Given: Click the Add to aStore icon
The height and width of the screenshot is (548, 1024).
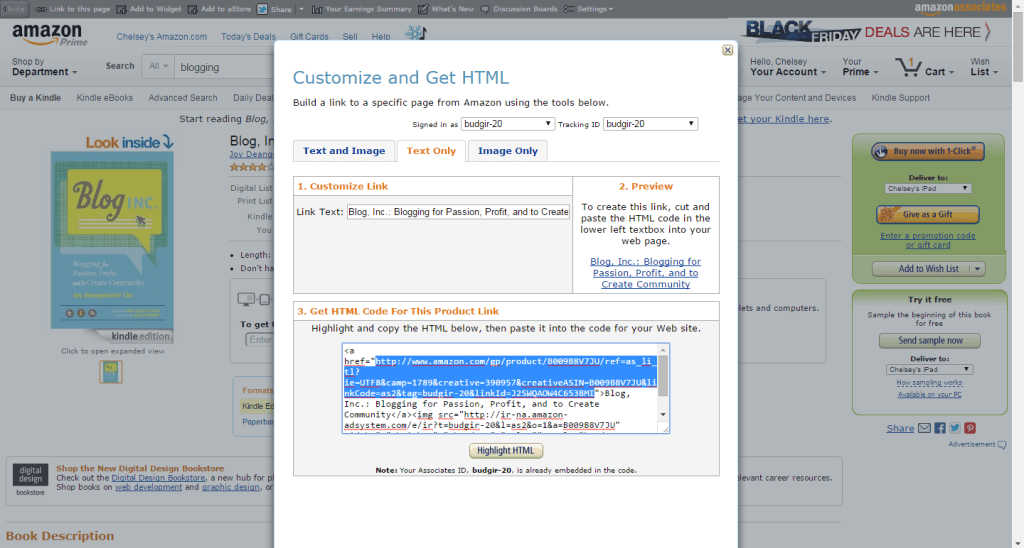Looking at the screenshot, I should (193, 9).
